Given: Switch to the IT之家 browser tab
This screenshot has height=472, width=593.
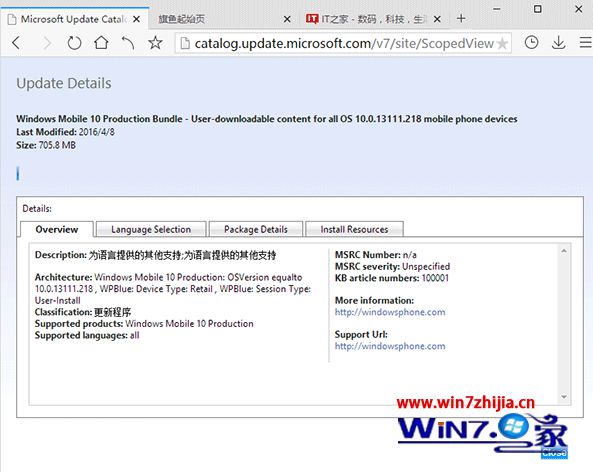Looking at the screenshot, I should (373, 19).
